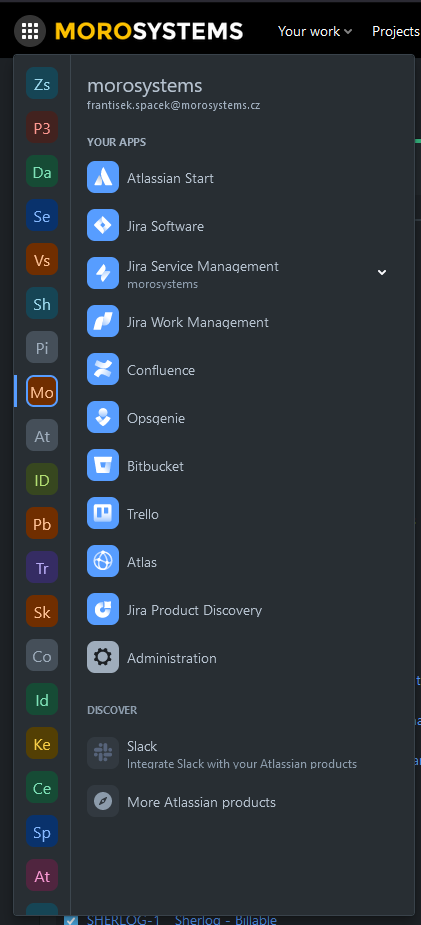This screenshot has width=421, height=925.
Task: Open the Your work dropdown
Action: point(315,31)
